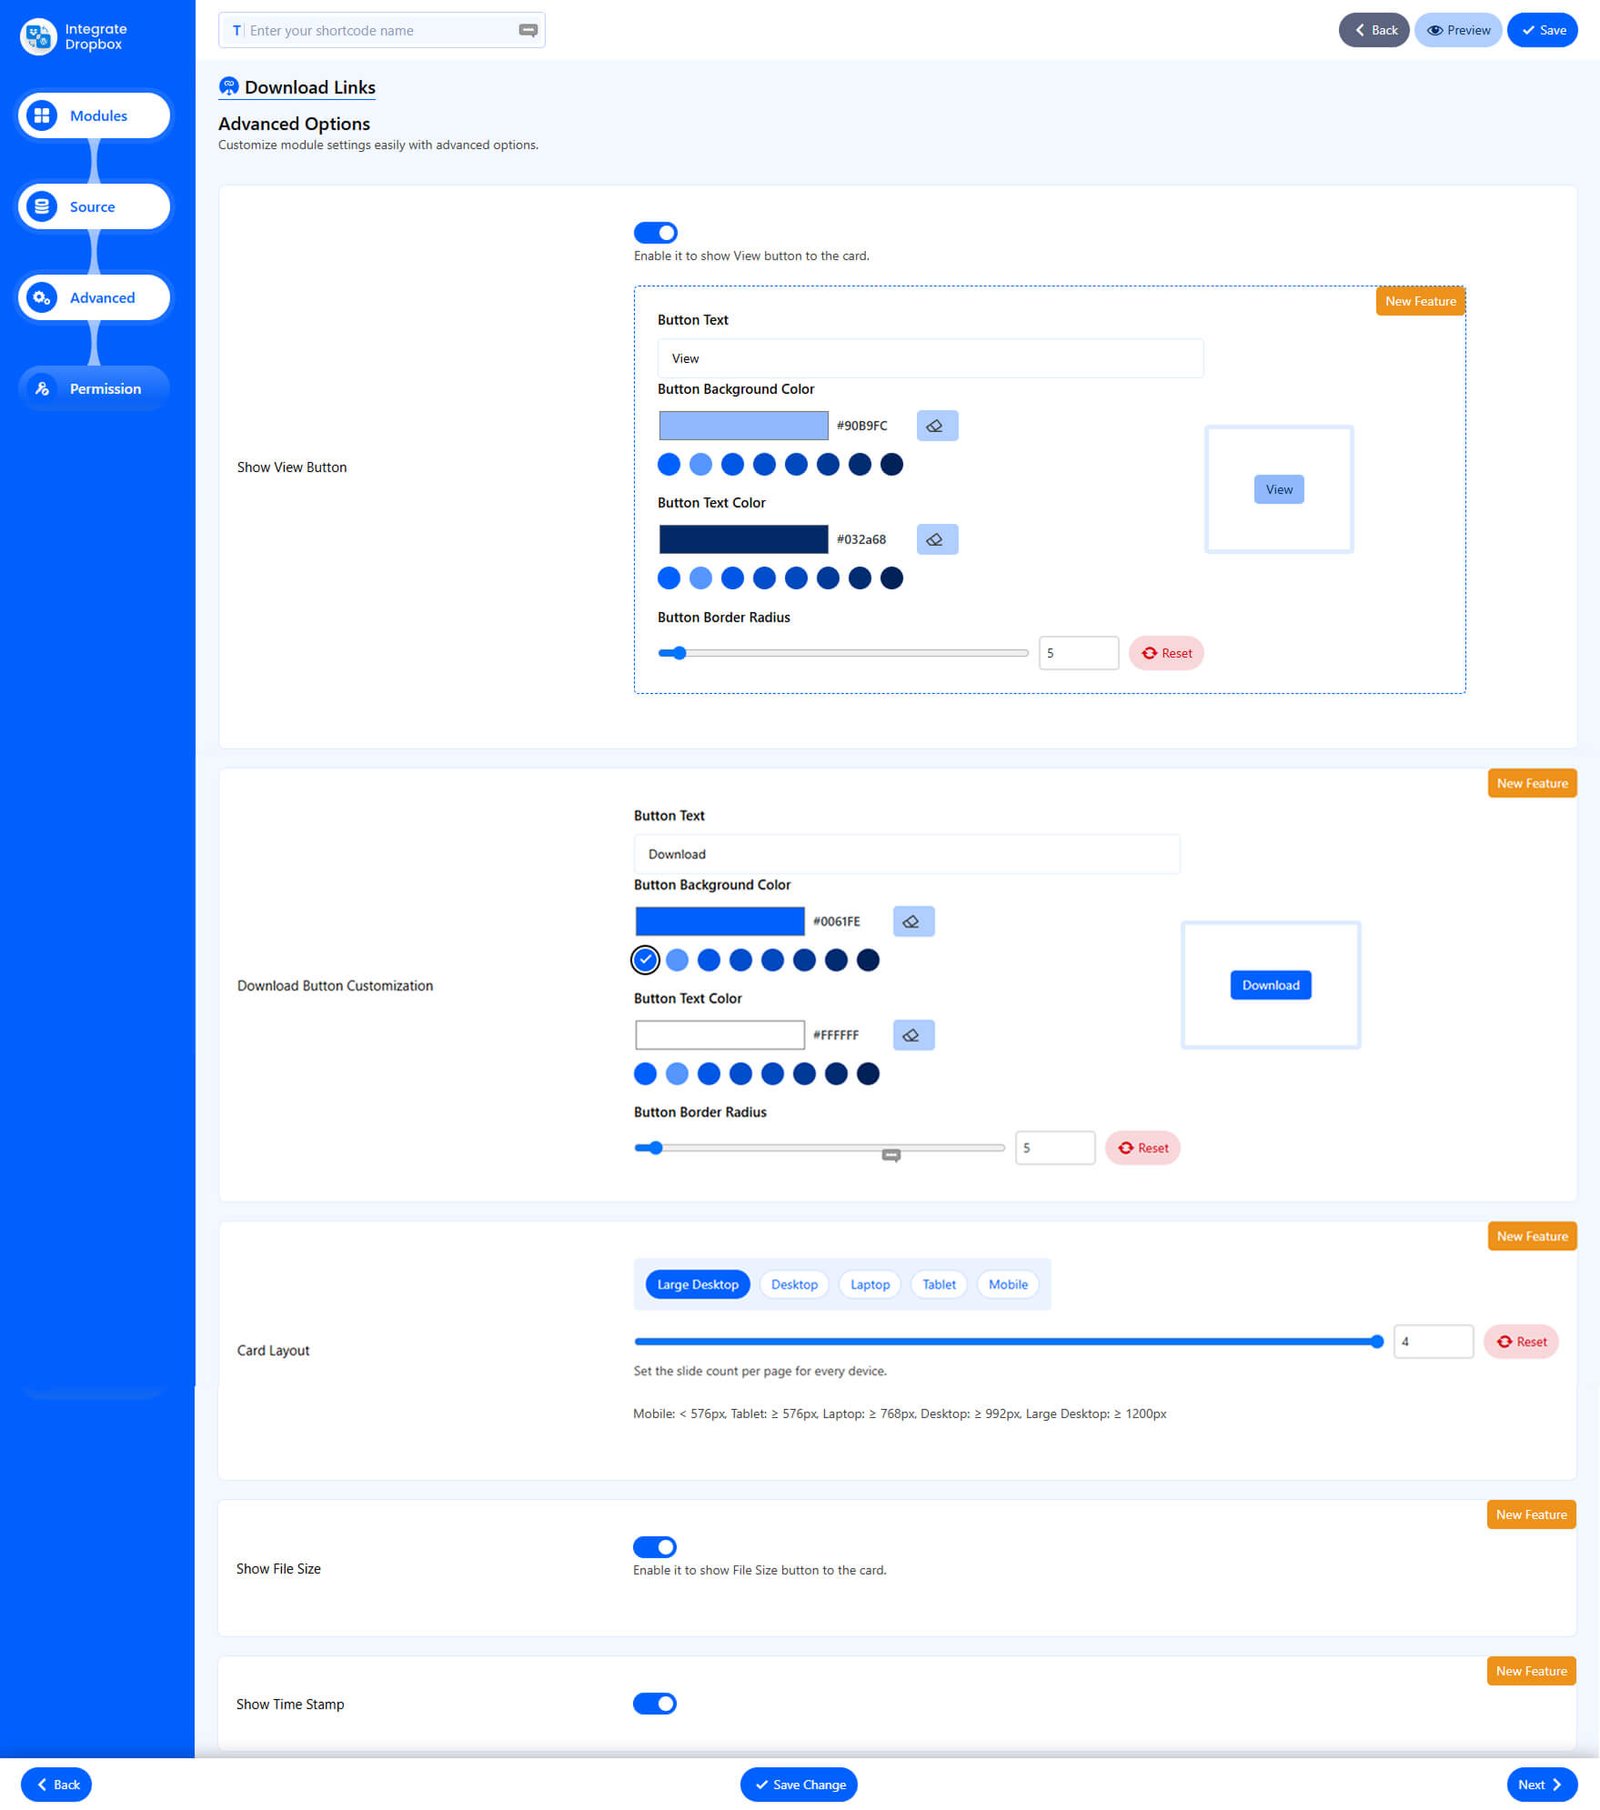The height and width of the screenshot is (1810, 1600).
Task: Open Permission step in sidebar
Action: click(x=94, y=389)
